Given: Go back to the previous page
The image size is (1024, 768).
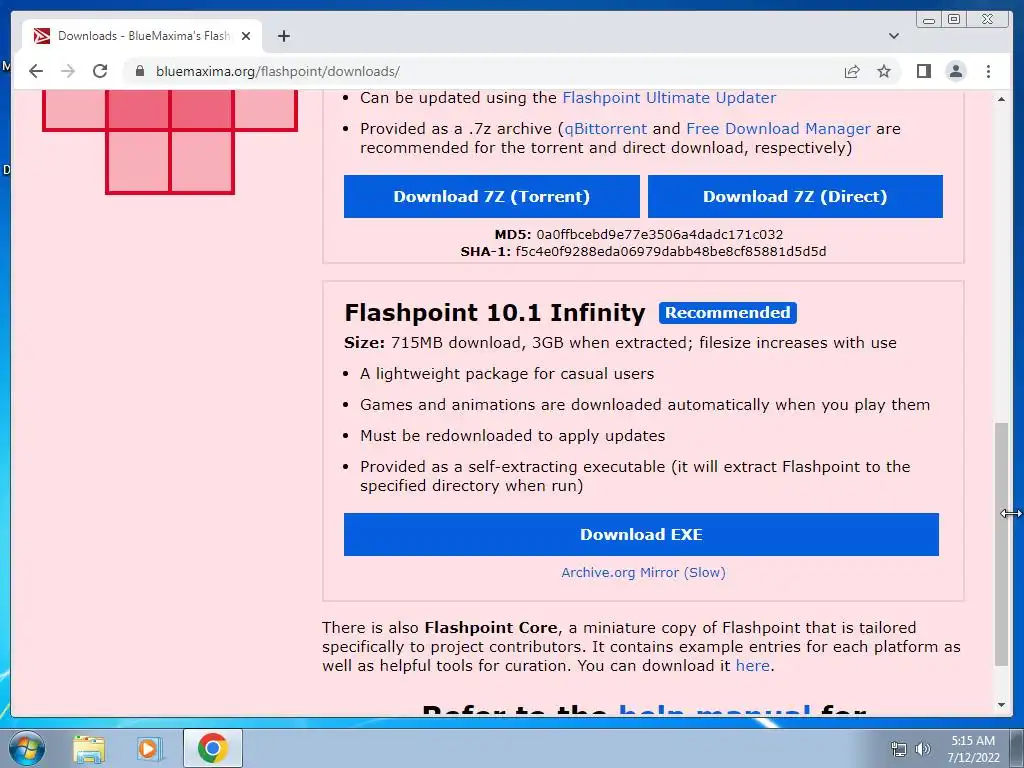Looking at the screenshot, I should 36,71.
